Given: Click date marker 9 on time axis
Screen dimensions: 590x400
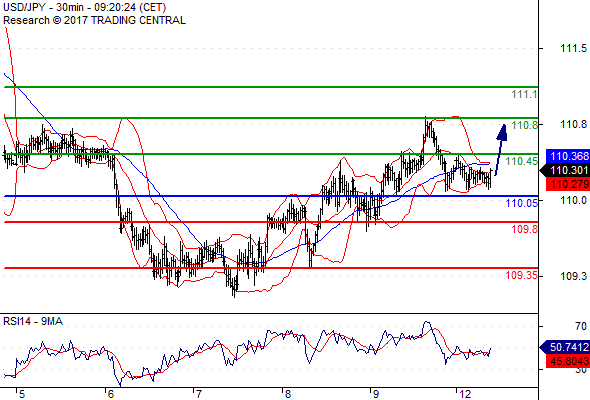Looking at the screenshot, I should pyautogui.click(x=375, y=394).
